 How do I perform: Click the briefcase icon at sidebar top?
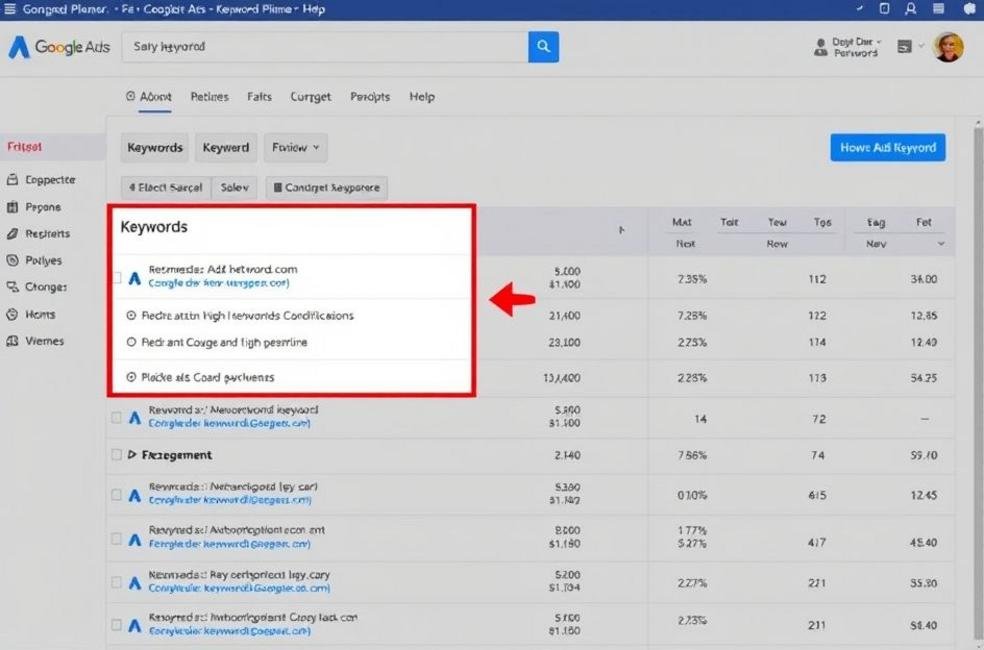point(14,179)
